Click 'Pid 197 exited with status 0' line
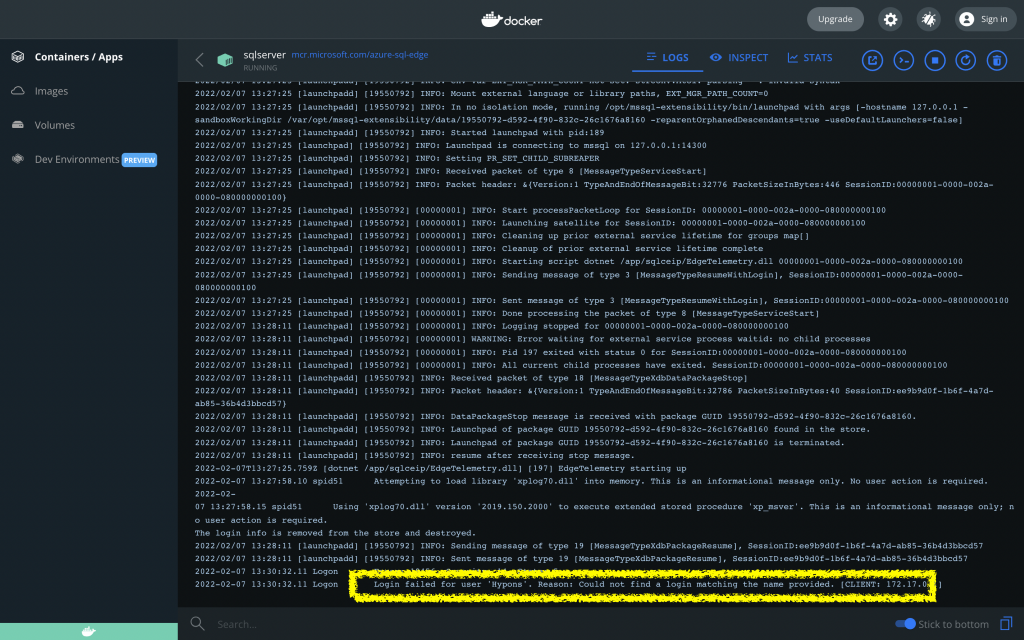Image resolution: width=1024 pixels, height=640 pixels. 551,352
